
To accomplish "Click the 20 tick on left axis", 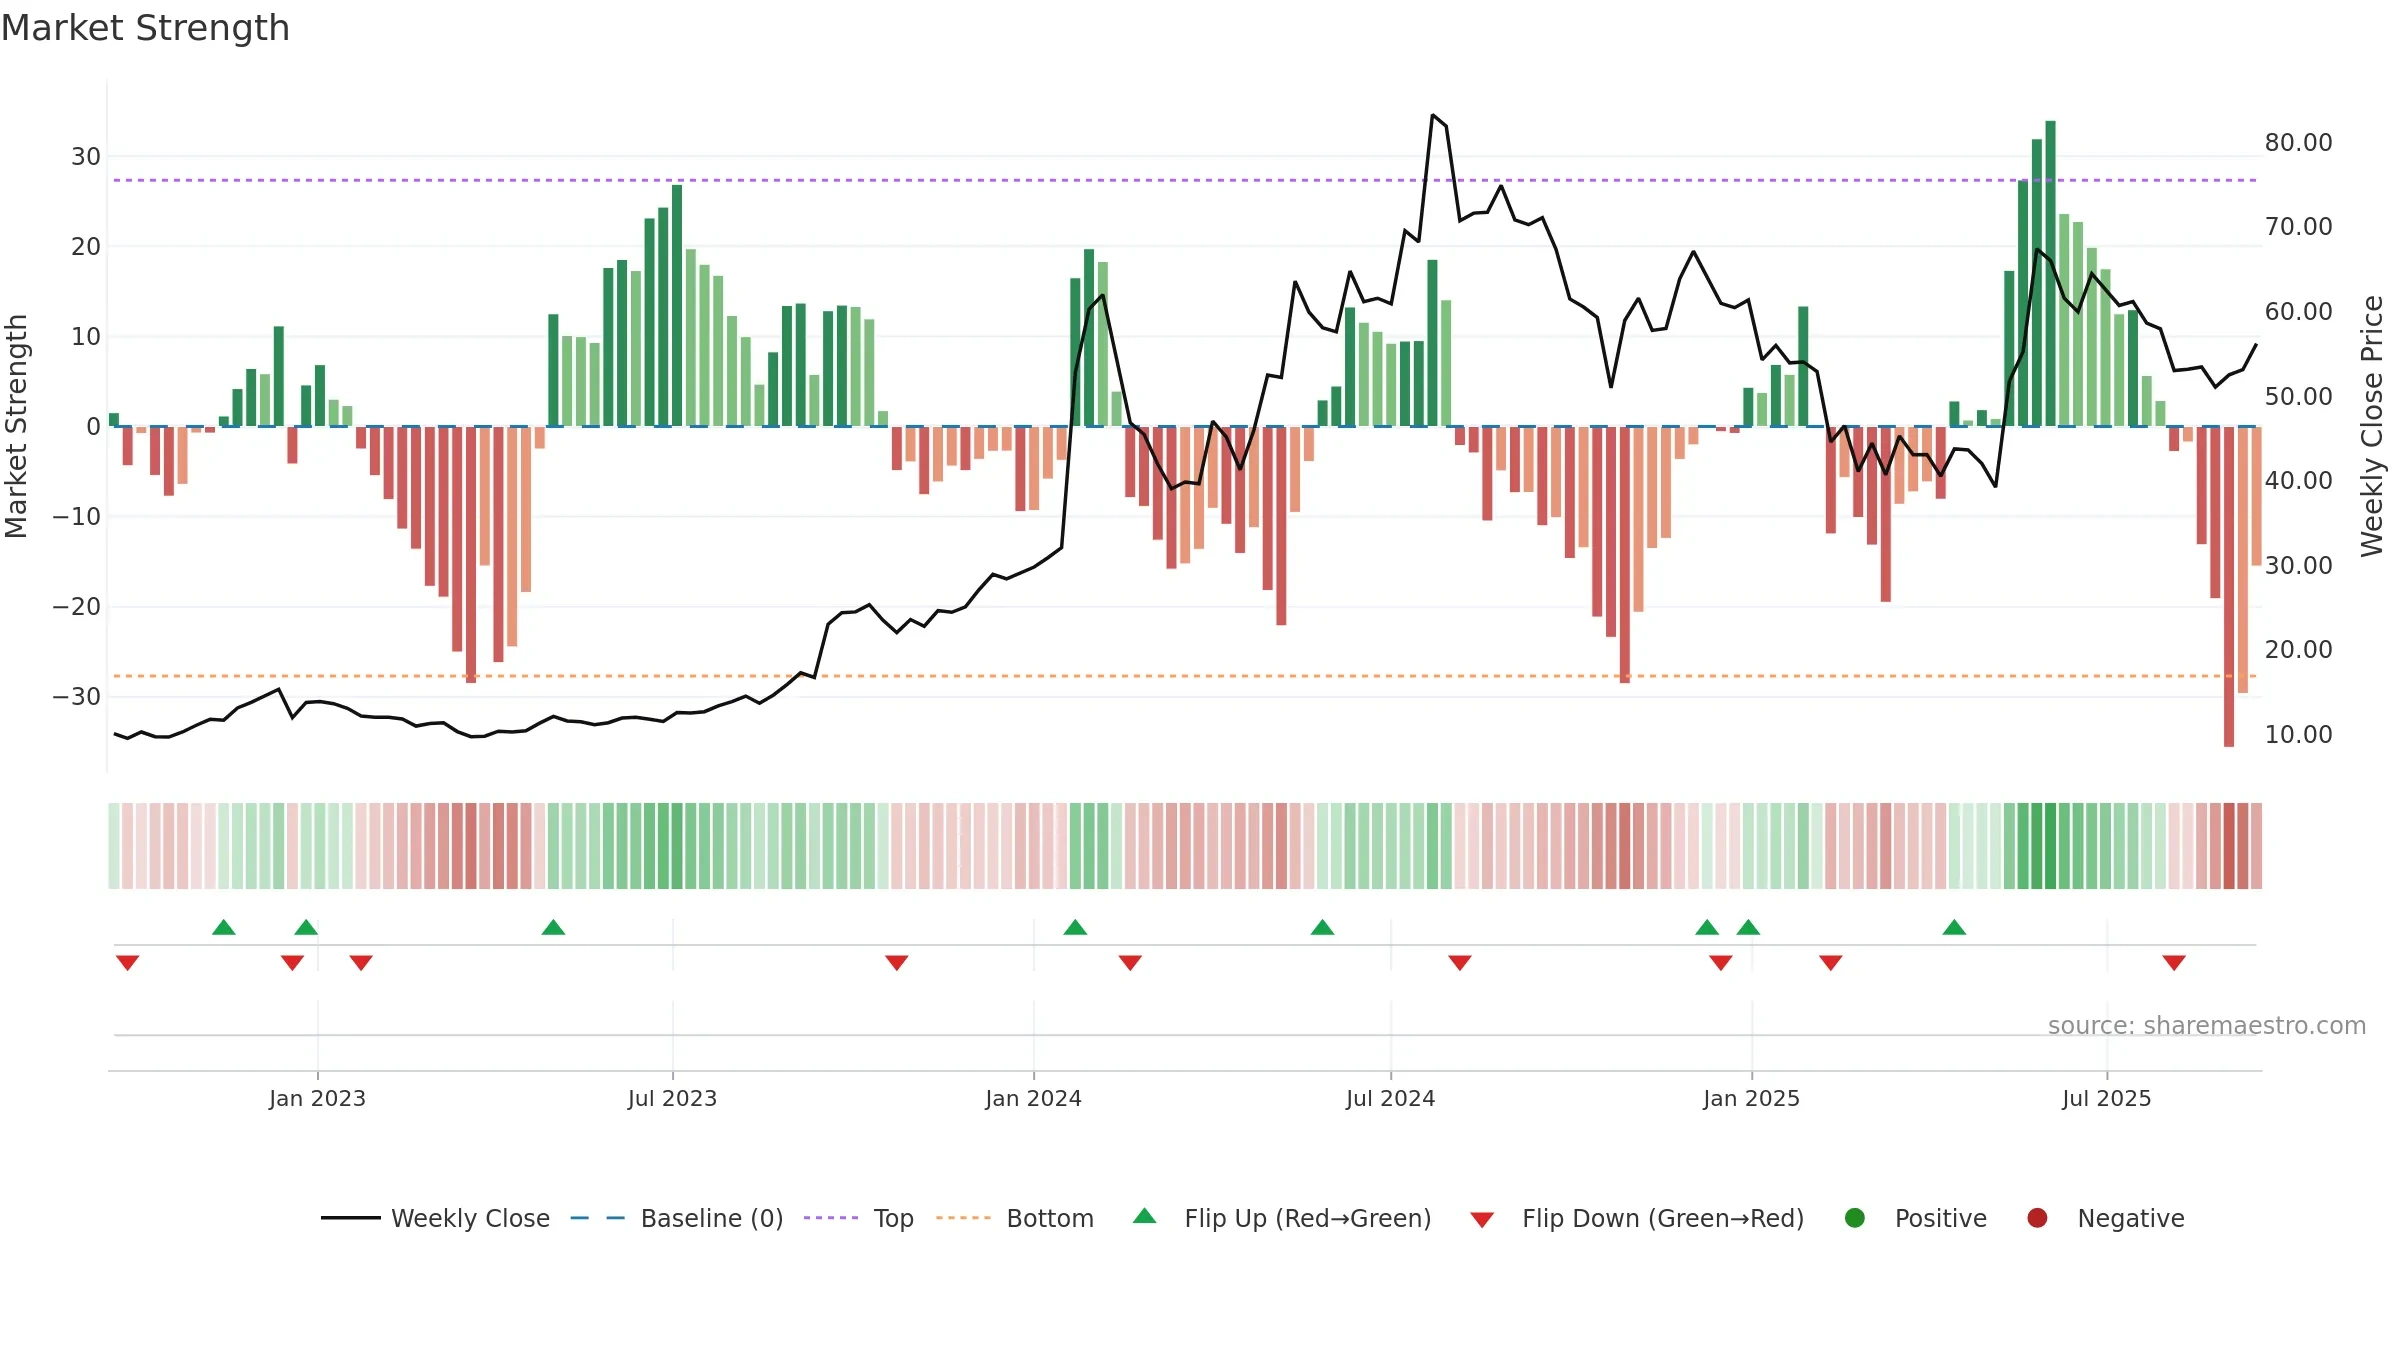I will point(85,247).
